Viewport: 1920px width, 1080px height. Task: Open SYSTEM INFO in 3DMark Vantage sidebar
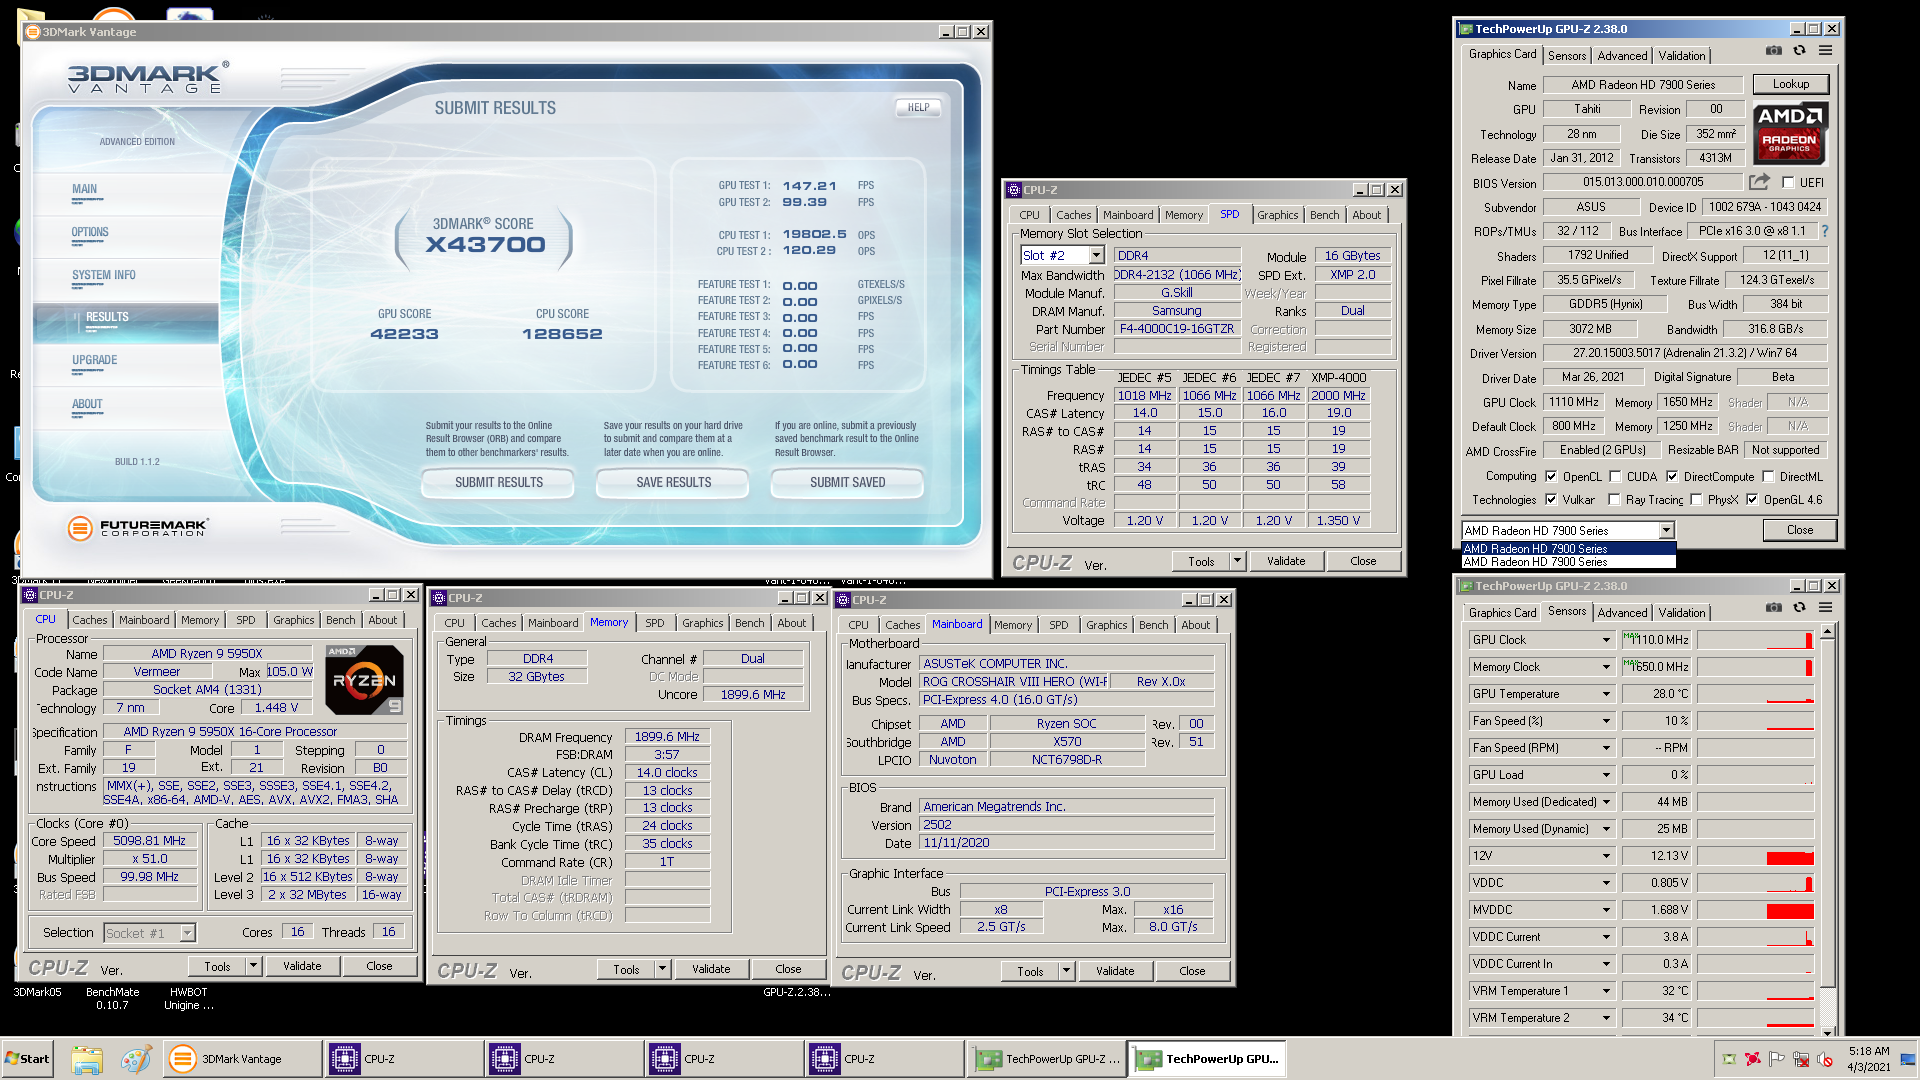click(103, 275)
